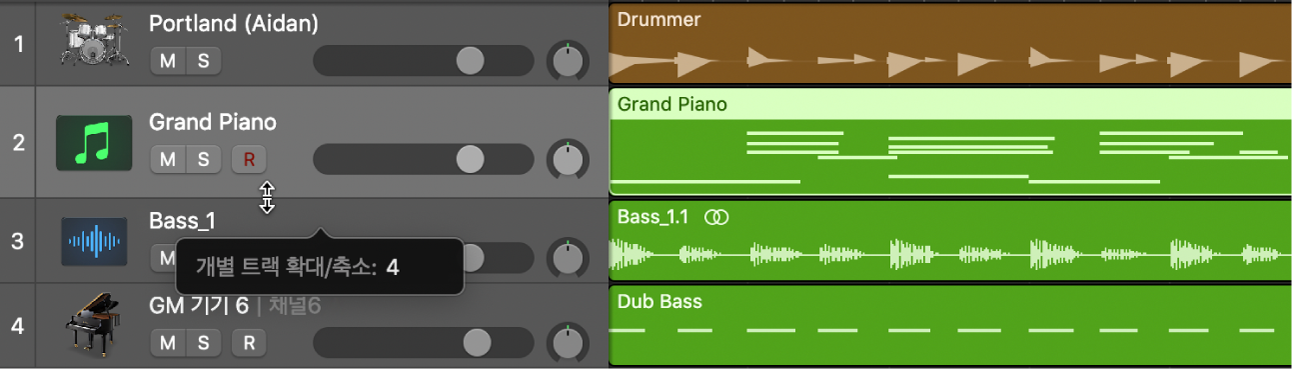Click track number 3 header
This screenshot has width=1295, height=370.
pyautogui.click(x=18, y=241)
